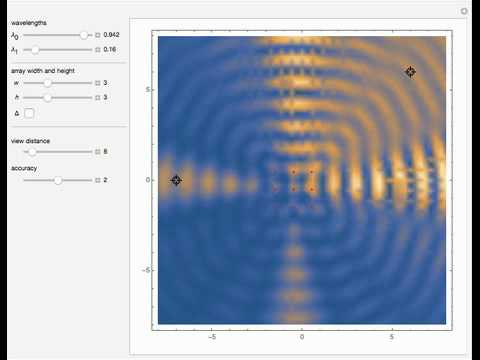The width and height of the screenshot is (480, 360).
Task: Click the view distance value 8
Action: (105, 152)
